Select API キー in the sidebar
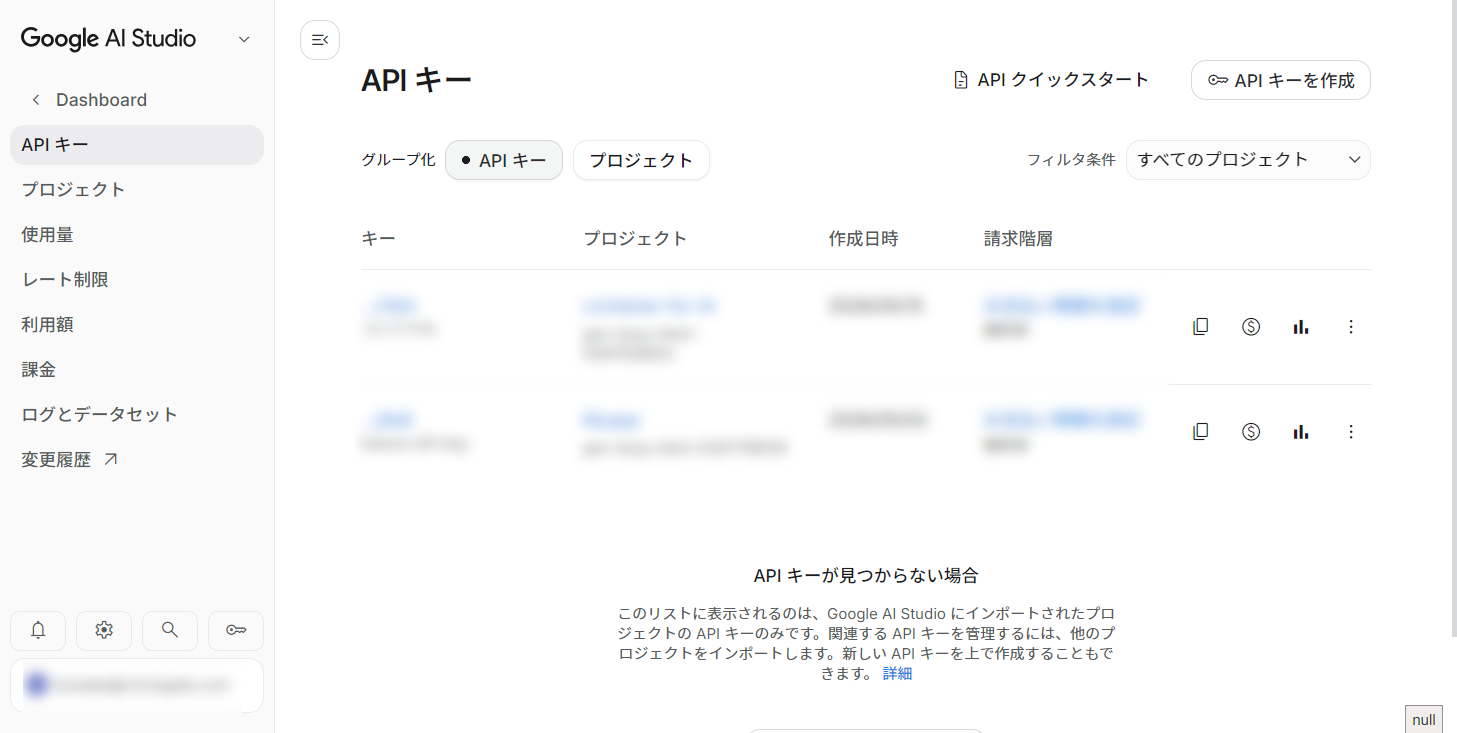1457x733 pixels. tap(137, 145)
